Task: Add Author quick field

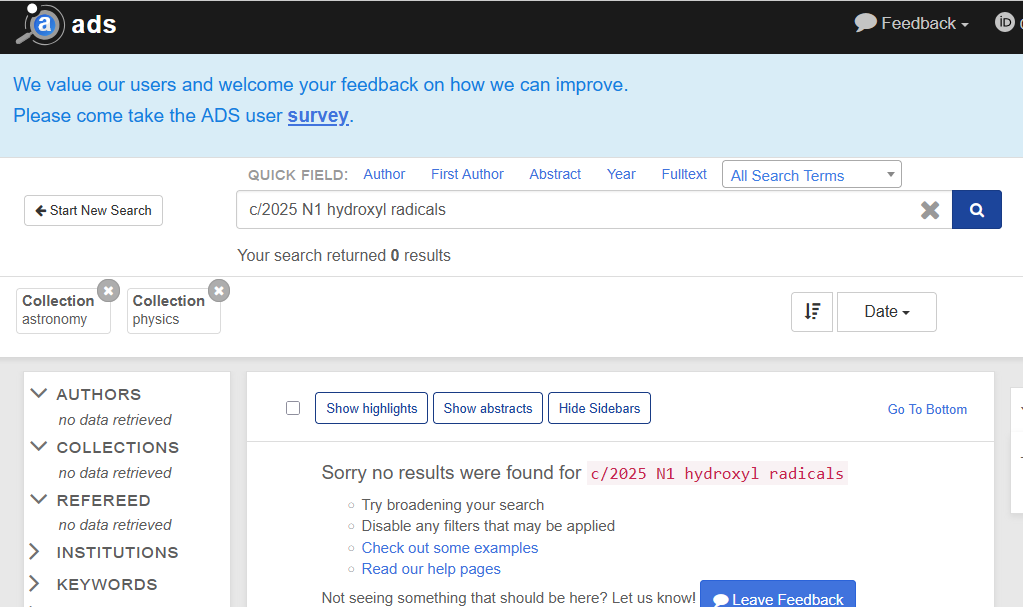Action: [384, 174]
